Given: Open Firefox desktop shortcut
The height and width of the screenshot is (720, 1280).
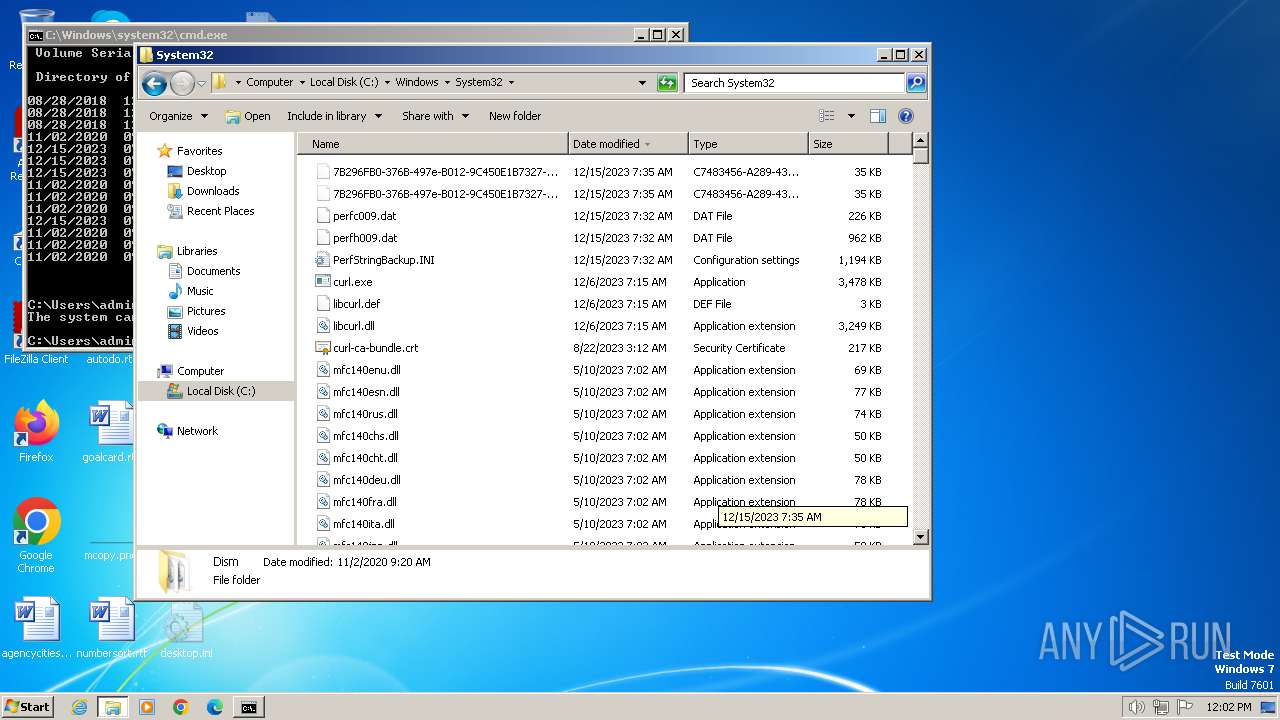Looking at the screenshot, I should 36,432.
